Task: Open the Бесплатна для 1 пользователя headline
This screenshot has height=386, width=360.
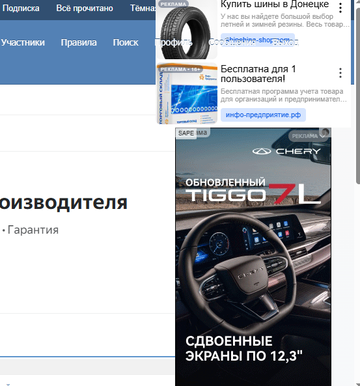Action: click(258, 74)
